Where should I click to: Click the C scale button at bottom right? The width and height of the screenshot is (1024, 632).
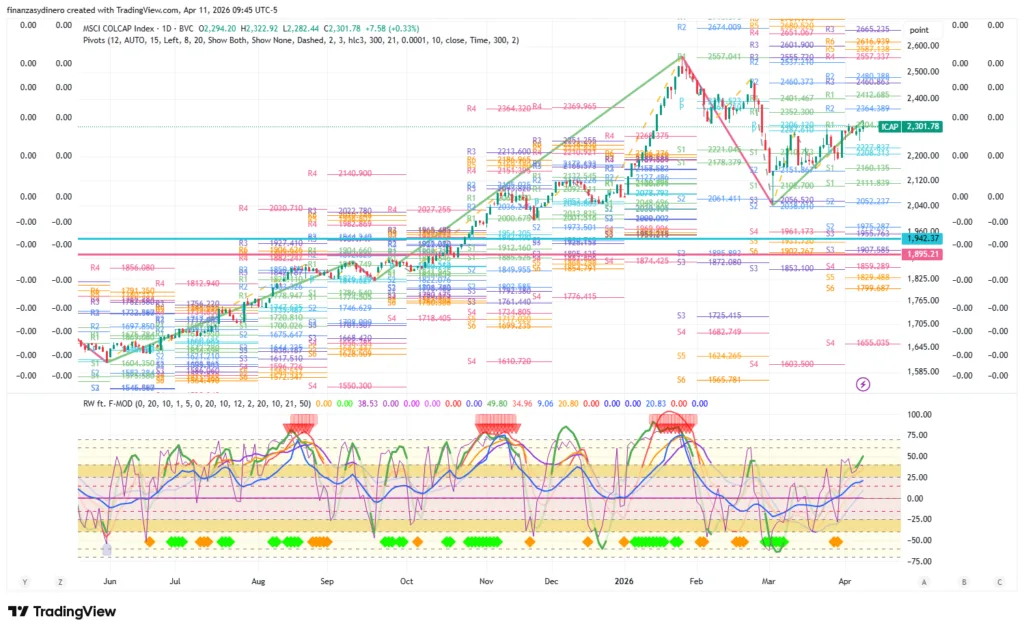pos(1001,581)
